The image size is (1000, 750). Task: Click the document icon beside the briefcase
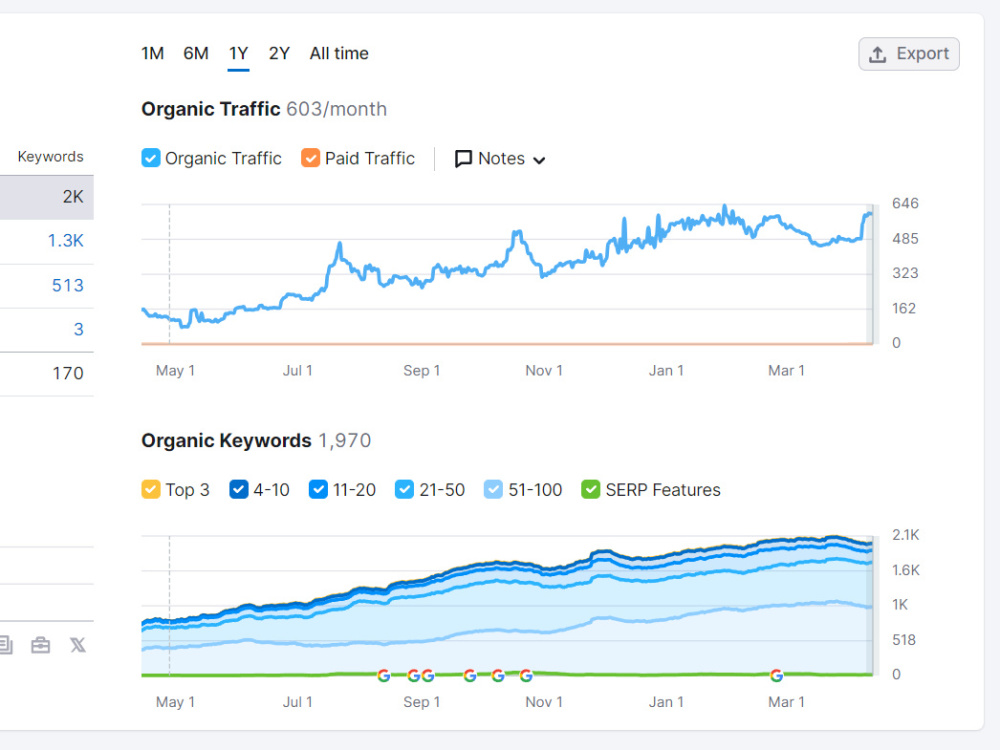(x=6, y=645)
